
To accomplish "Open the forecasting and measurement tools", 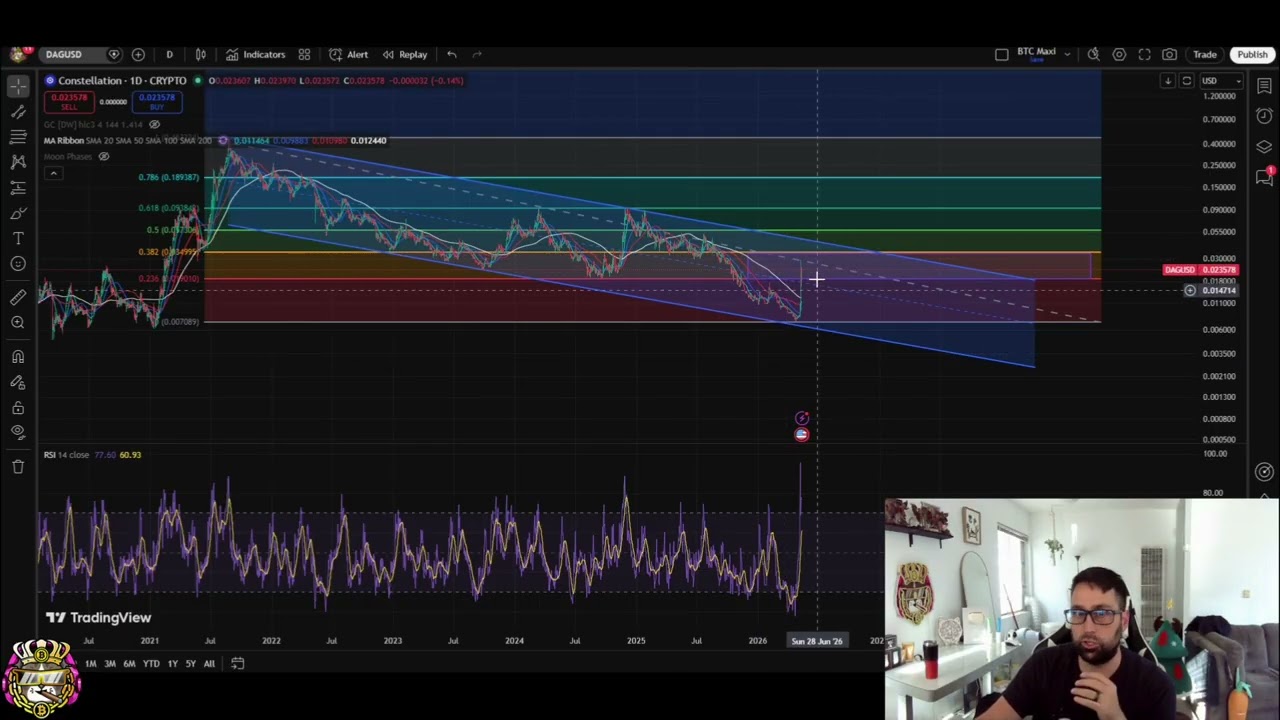I will [18, 187].
